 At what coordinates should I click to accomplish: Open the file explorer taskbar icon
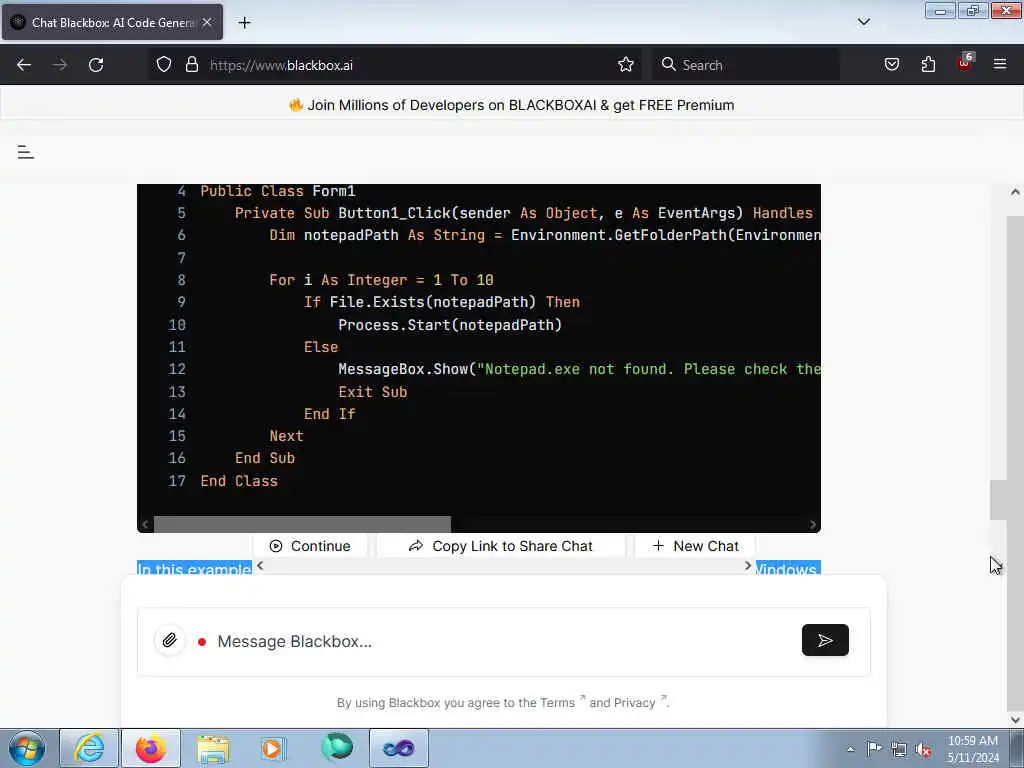click(213, 748)
